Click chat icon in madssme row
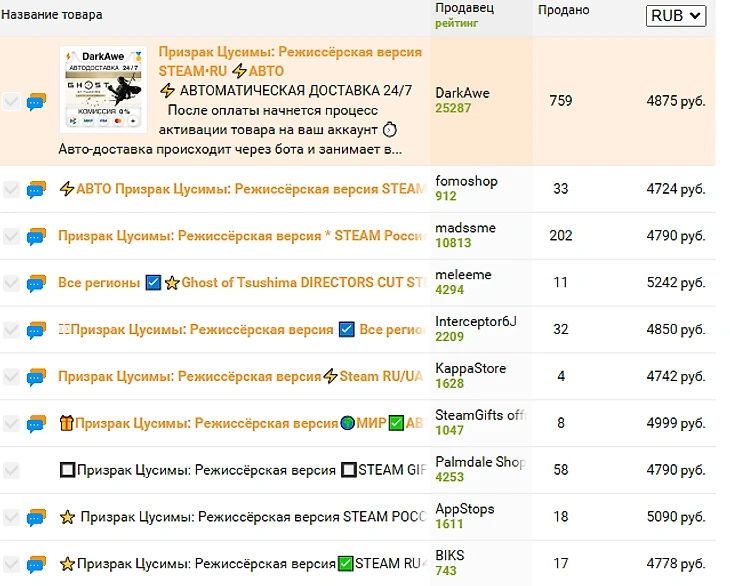 (37, 237)
